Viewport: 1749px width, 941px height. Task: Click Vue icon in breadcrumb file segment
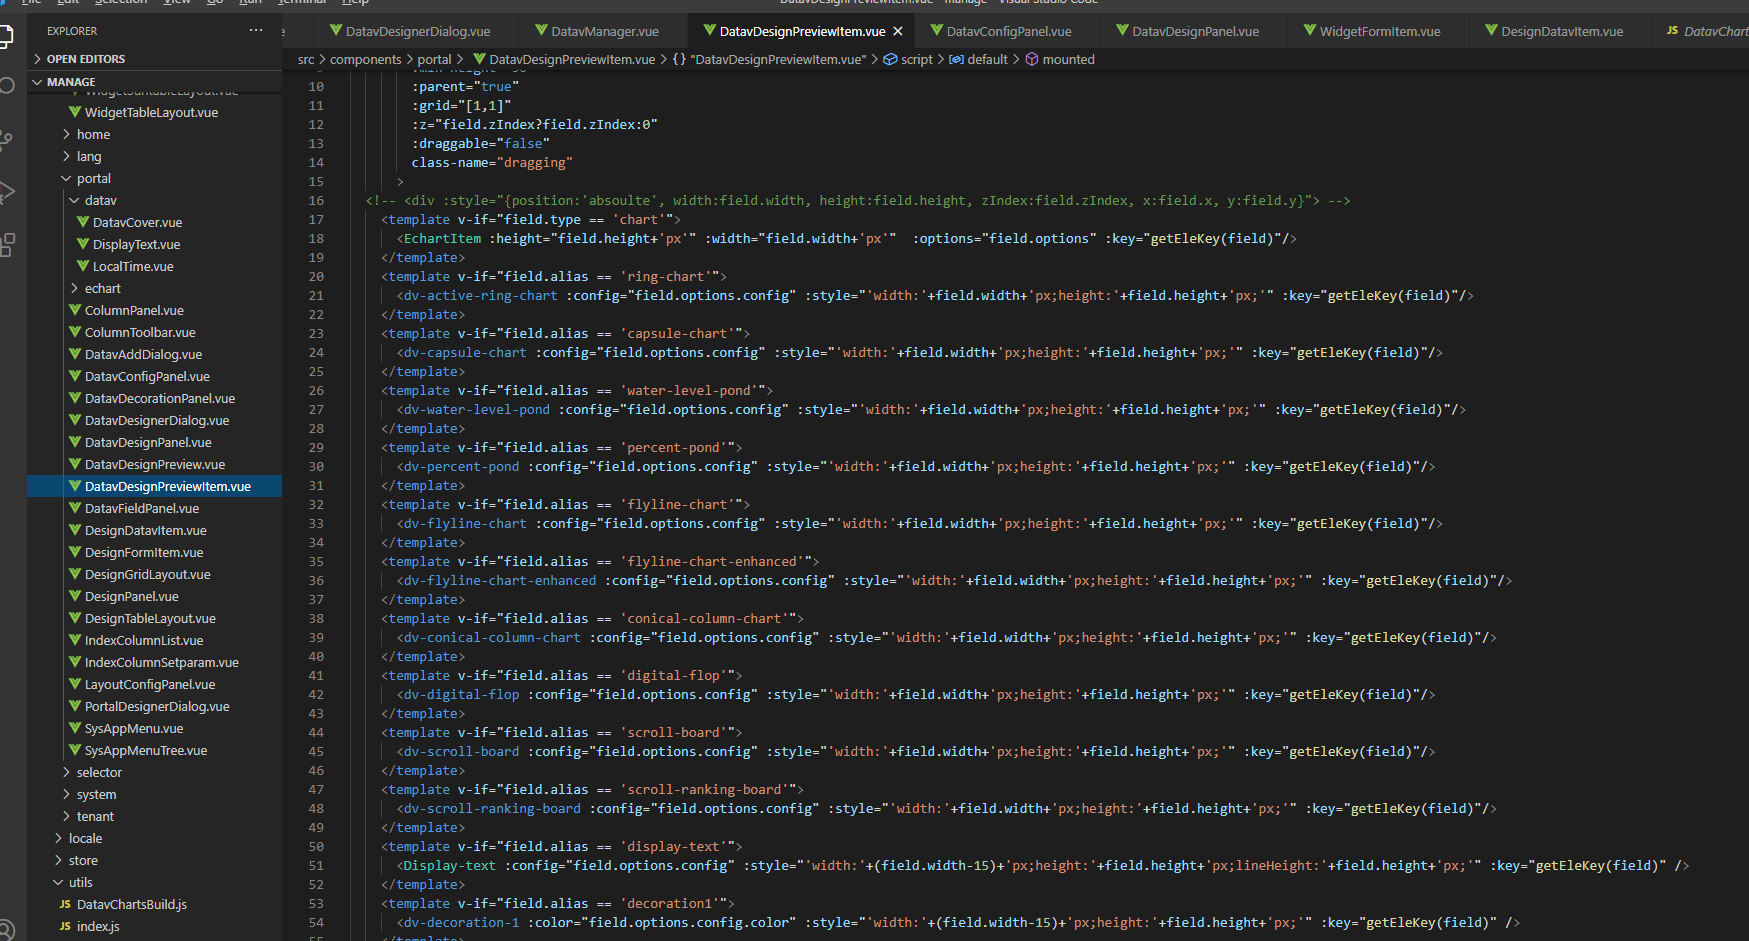click(x=479, y=59)
